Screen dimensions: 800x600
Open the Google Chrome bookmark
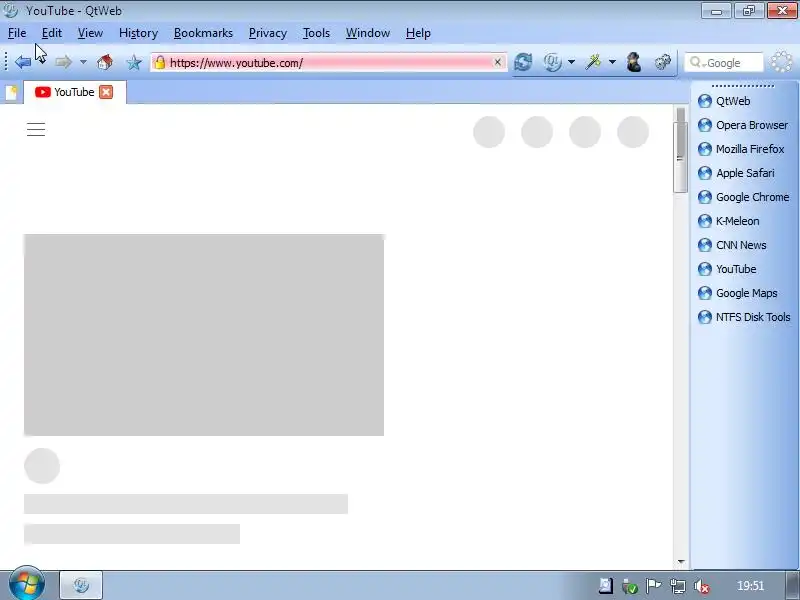click(744, 197)
